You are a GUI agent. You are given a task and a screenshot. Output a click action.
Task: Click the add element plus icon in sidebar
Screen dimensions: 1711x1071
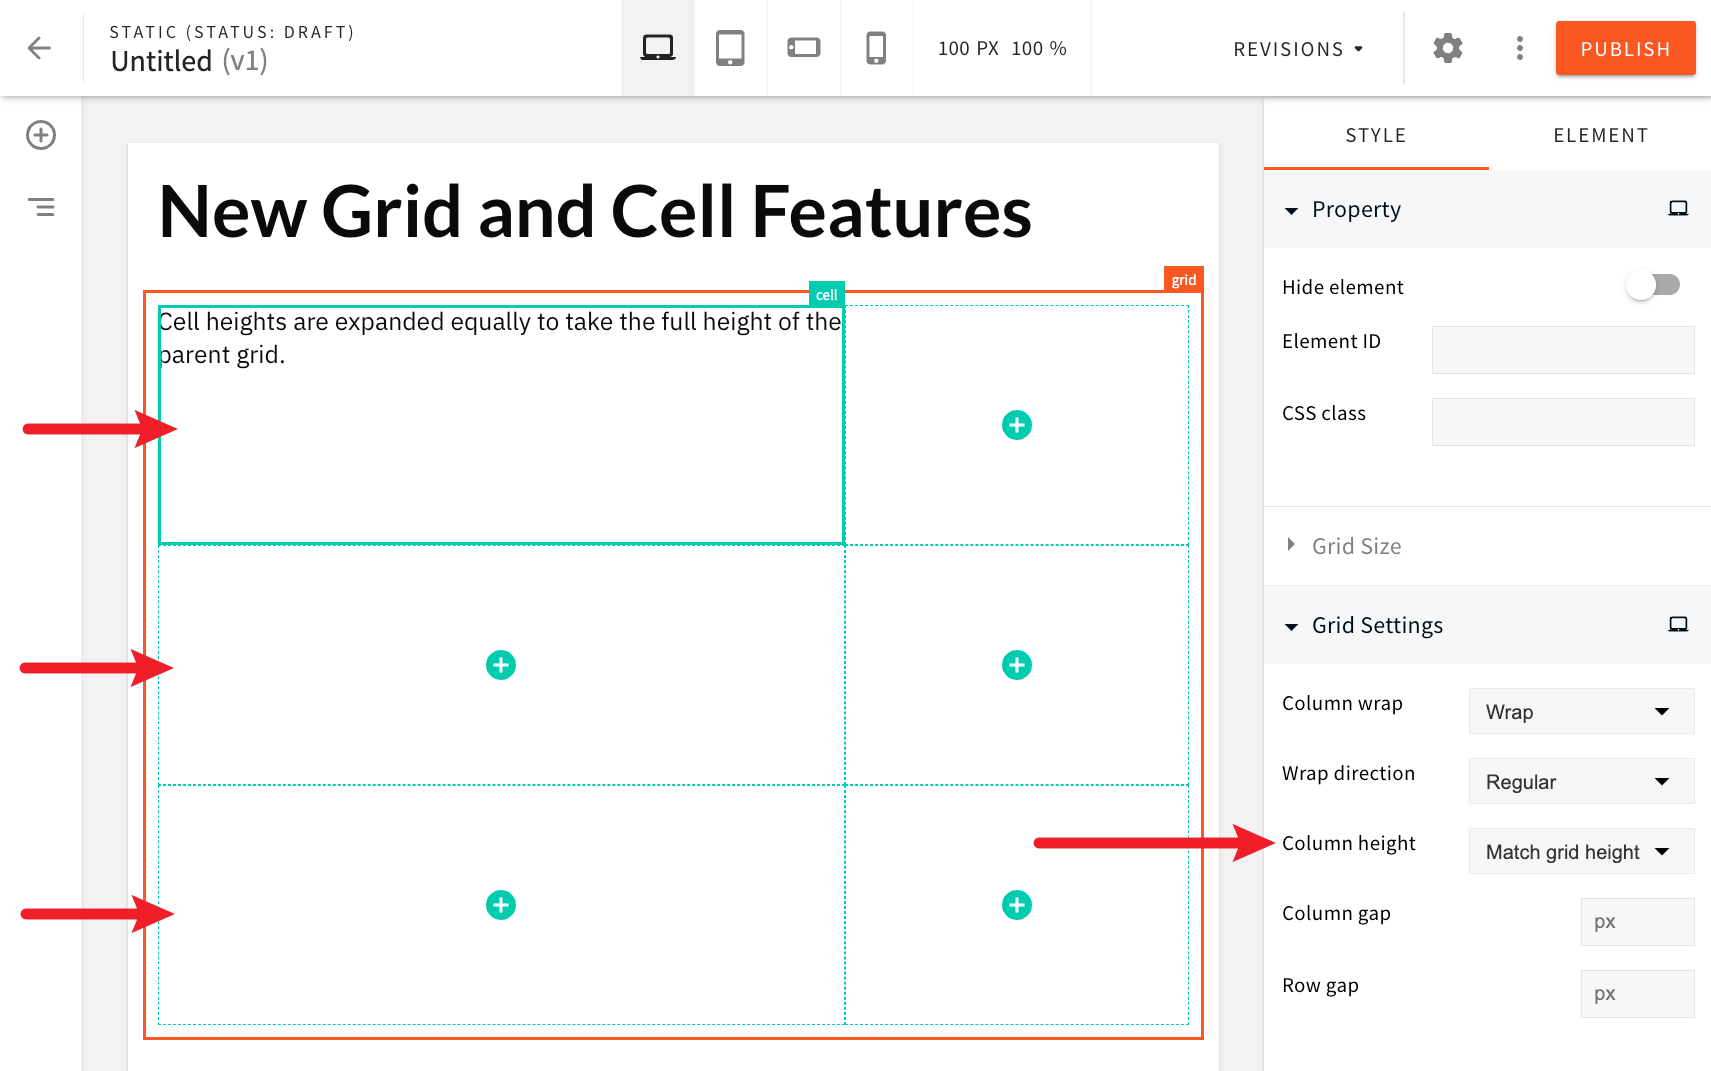pos(40,135)
